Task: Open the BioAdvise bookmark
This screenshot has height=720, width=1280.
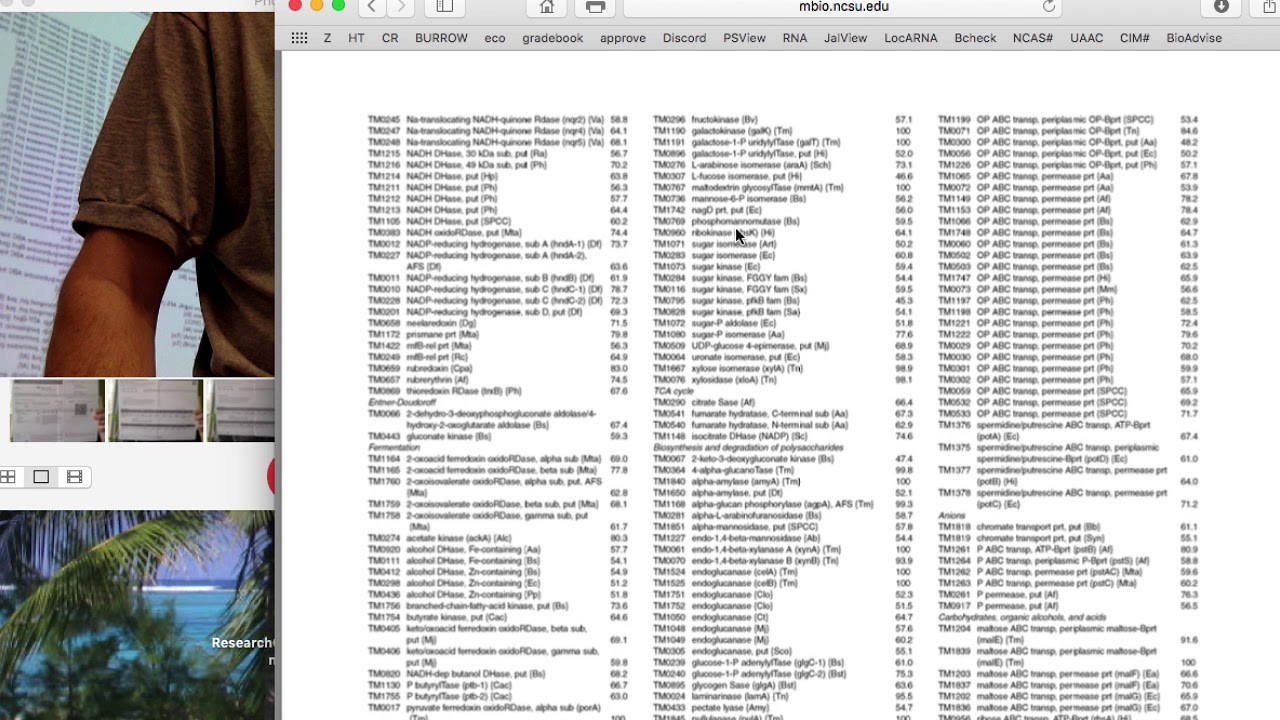Action: pyautogui.click(x=1194, y=38)
